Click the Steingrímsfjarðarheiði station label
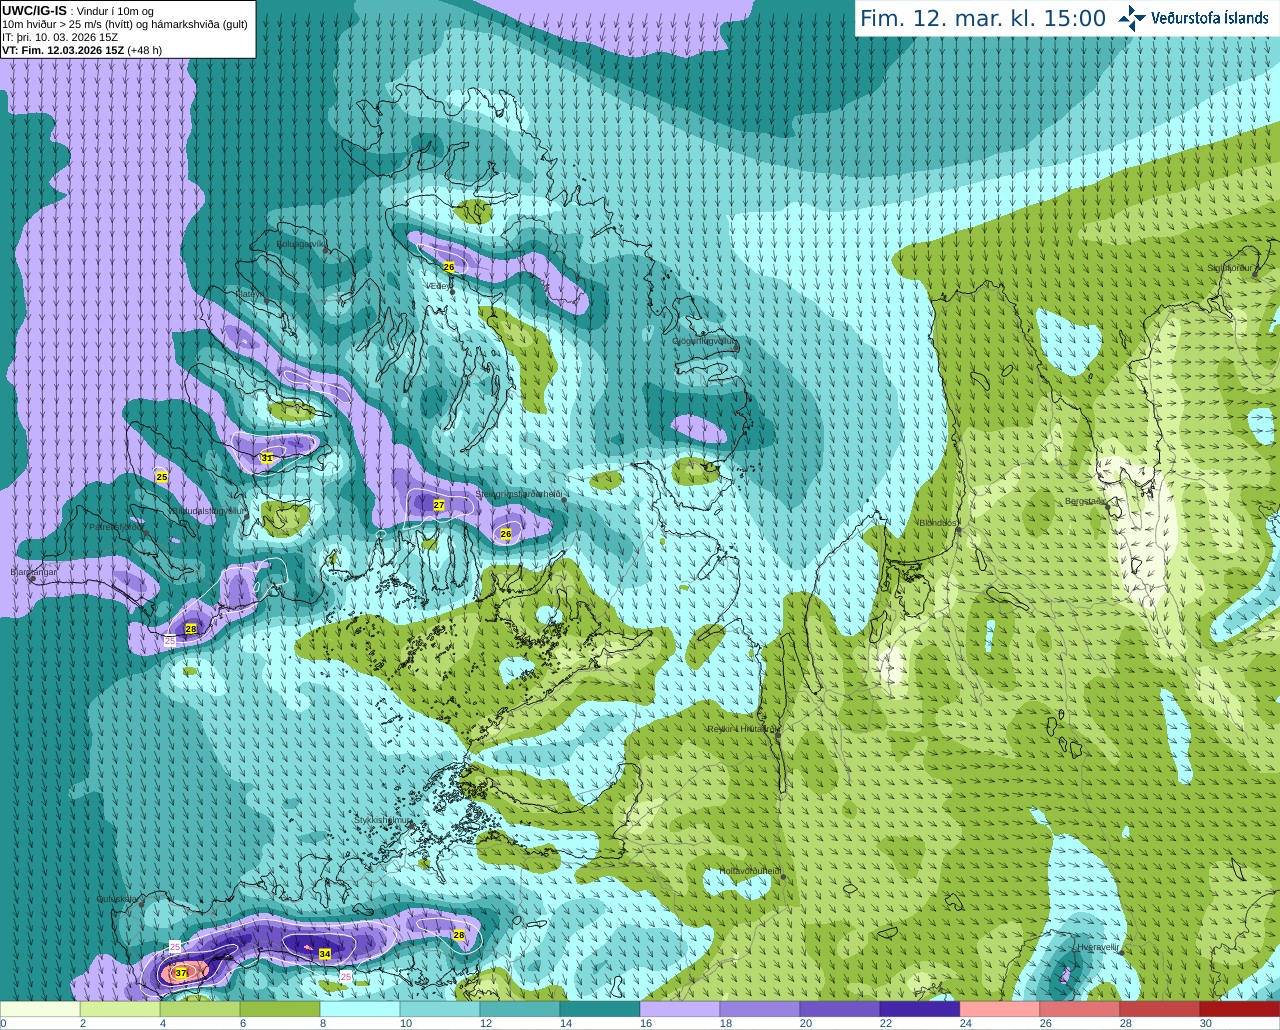The image size is (1280, 1030). (x=517, y=494)
